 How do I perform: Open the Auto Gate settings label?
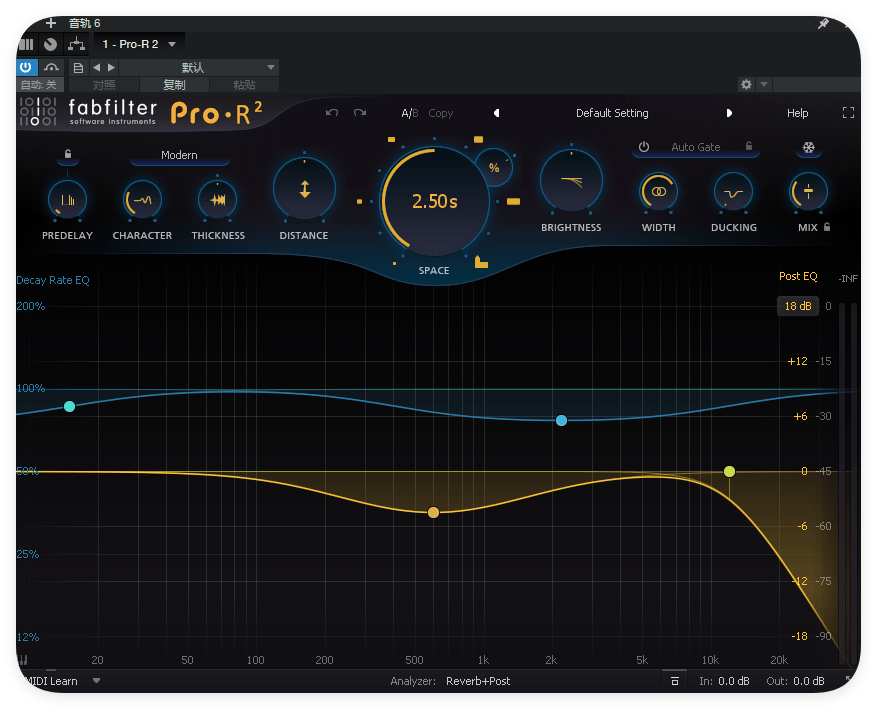coord(695,147)
